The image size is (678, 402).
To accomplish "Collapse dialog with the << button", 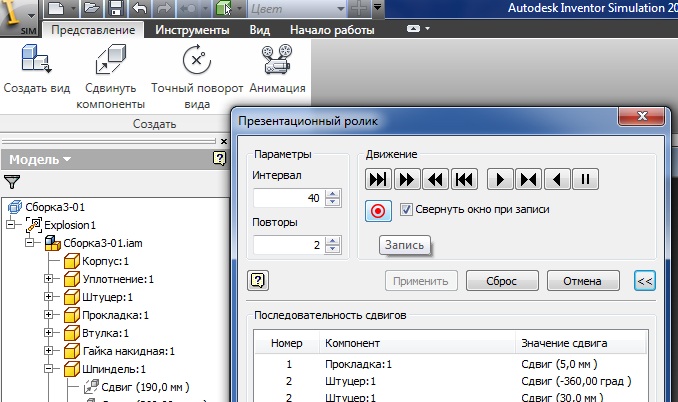I will [x=645, y=281].
